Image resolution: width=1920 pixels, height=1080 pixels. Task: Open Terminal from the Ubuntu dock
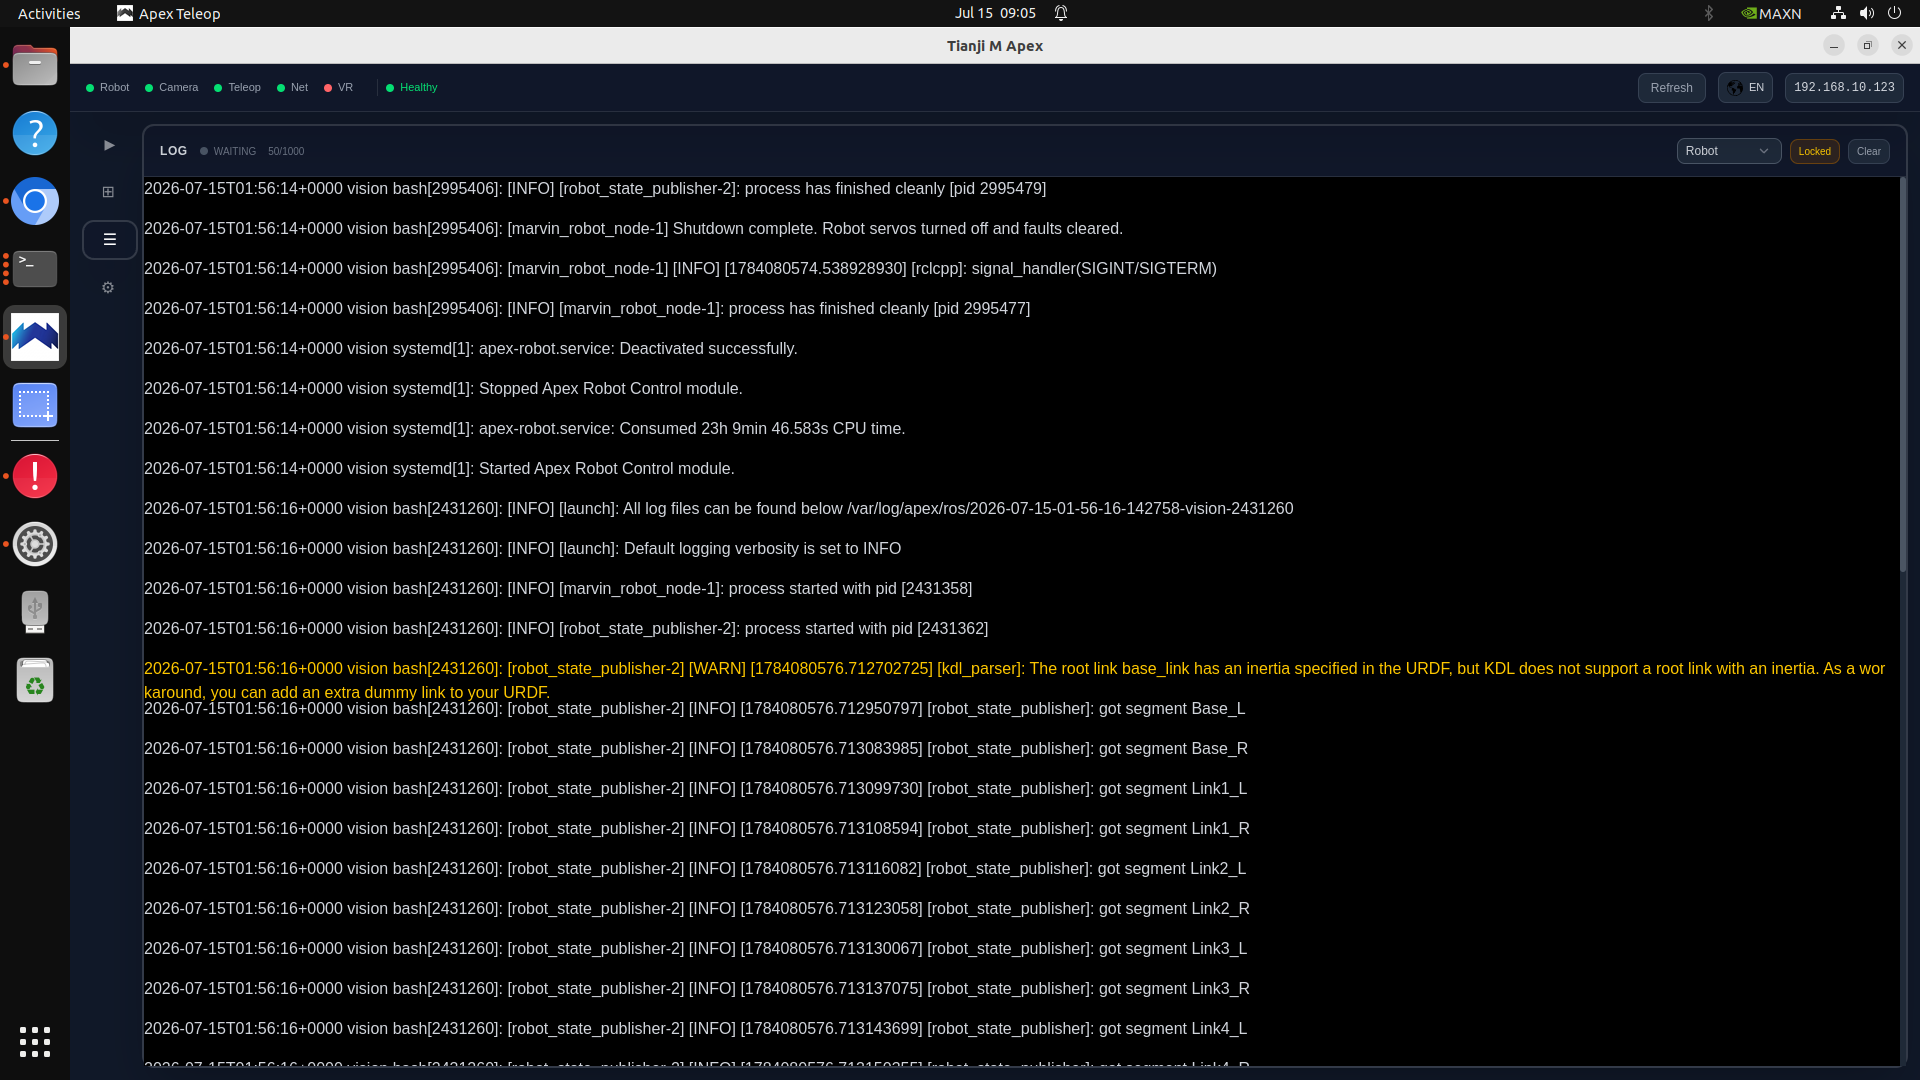click(x=35, y=269)
